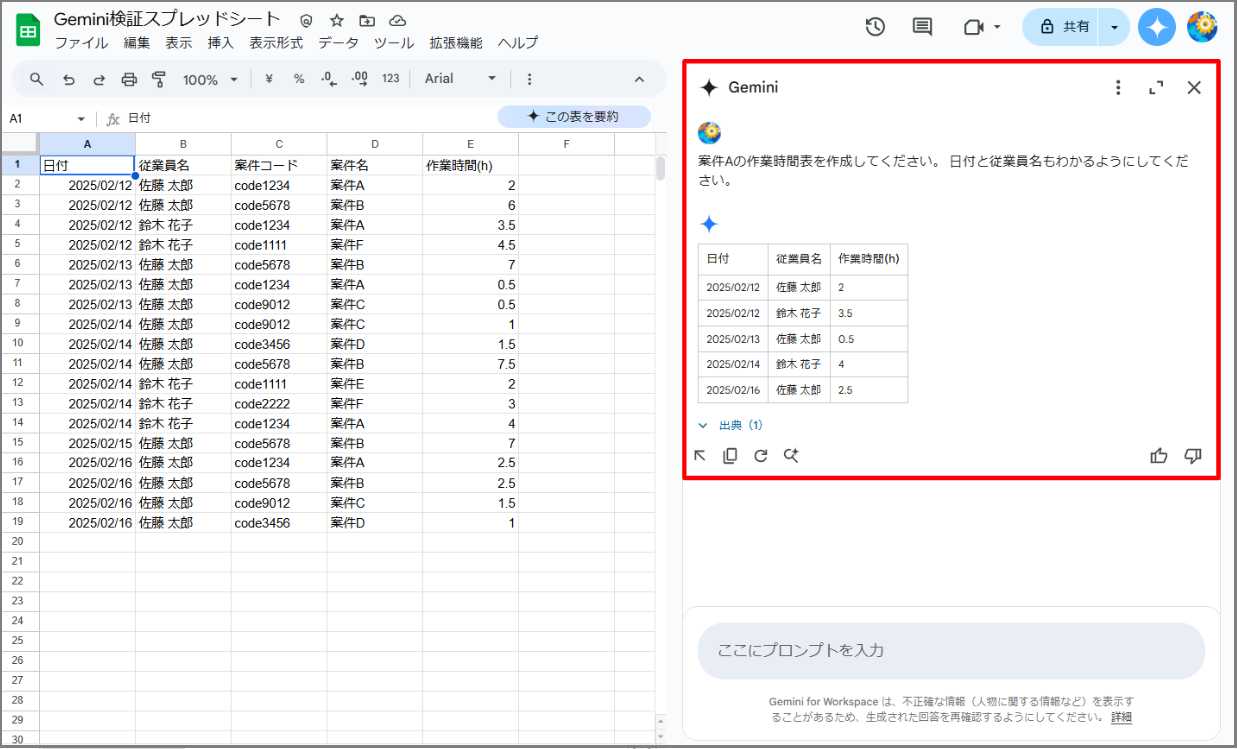Open the ヘルプ menu
This screenshot has width=1237, height=749.
click(x=518, y=43)
